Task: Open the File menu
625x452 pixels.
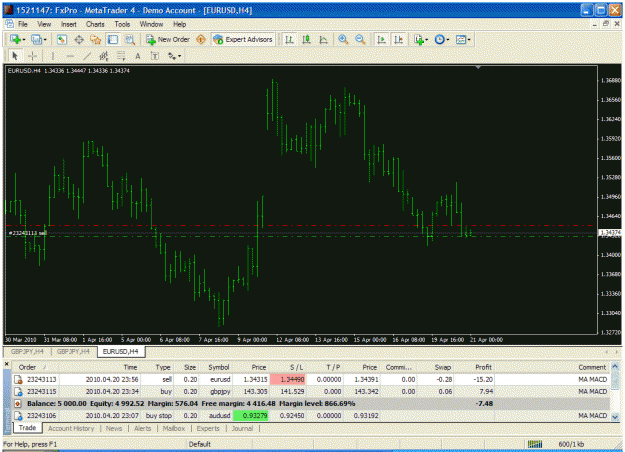Action: coord(23,24)
